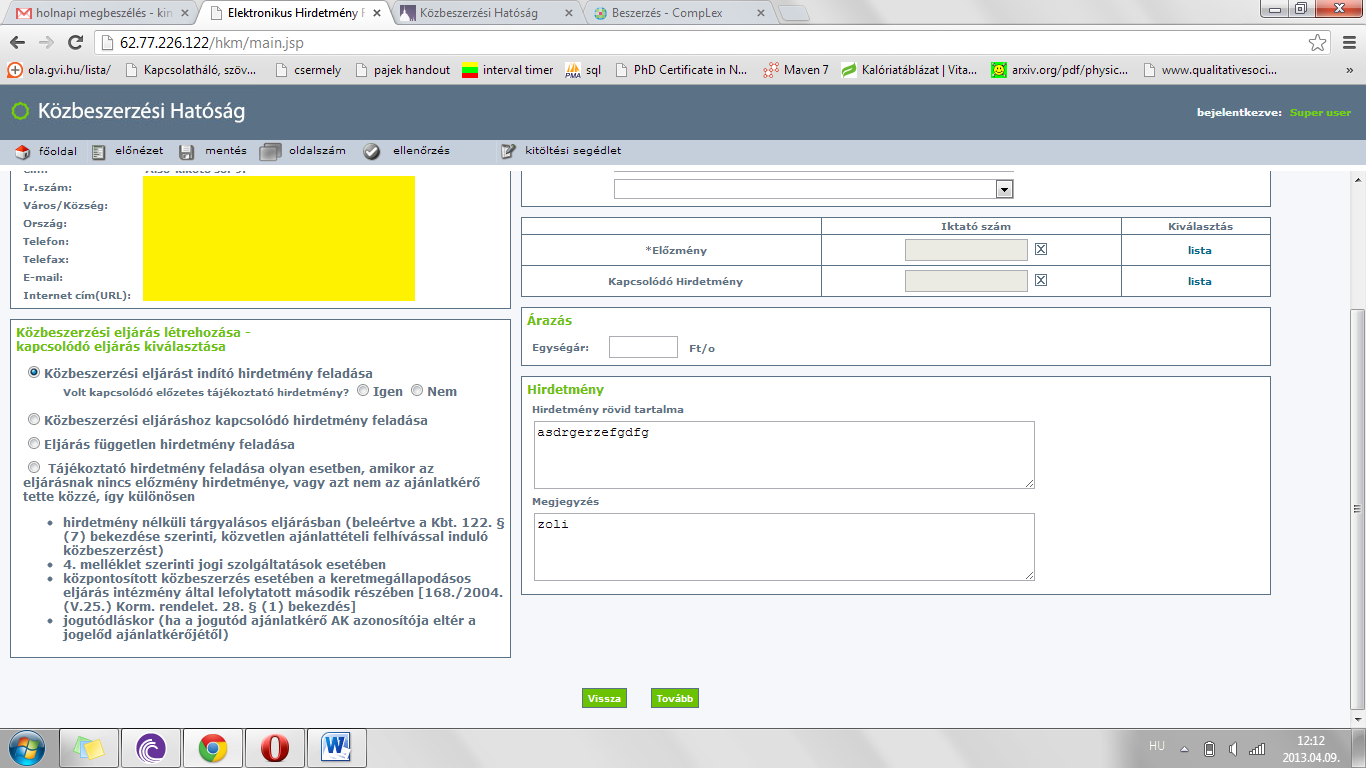Click the Előzmény Iktató szám field
Screen dimensions: 1366x768
(966, 251)
